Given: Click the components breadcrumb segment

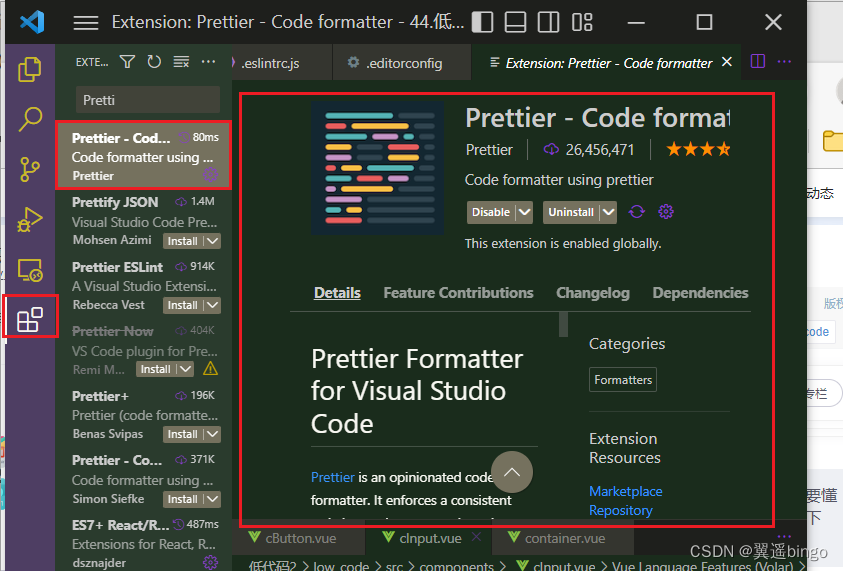Looking at the screenshot, I should coord(456,566).
